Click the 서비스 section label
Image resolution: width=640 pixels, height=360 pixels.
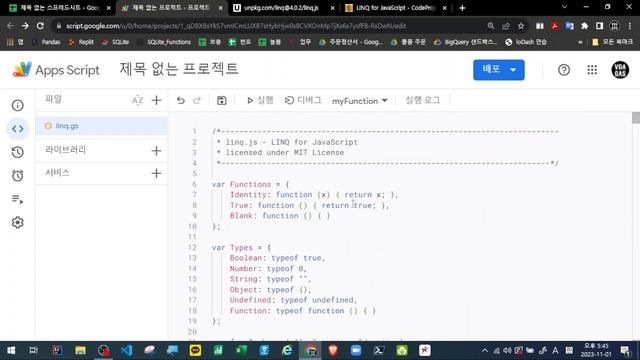pyautogui.click(x=57, y=173)
